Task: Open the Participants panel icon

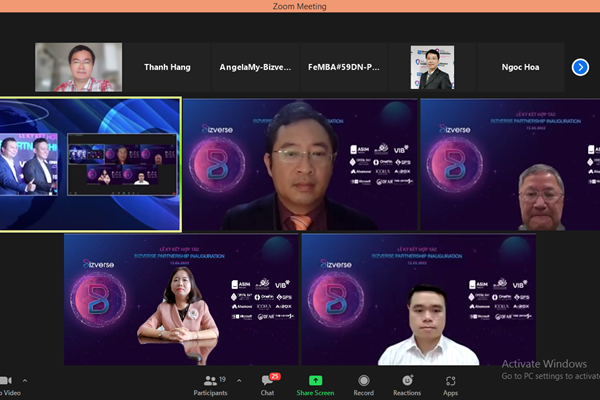Action: (210, 380)
